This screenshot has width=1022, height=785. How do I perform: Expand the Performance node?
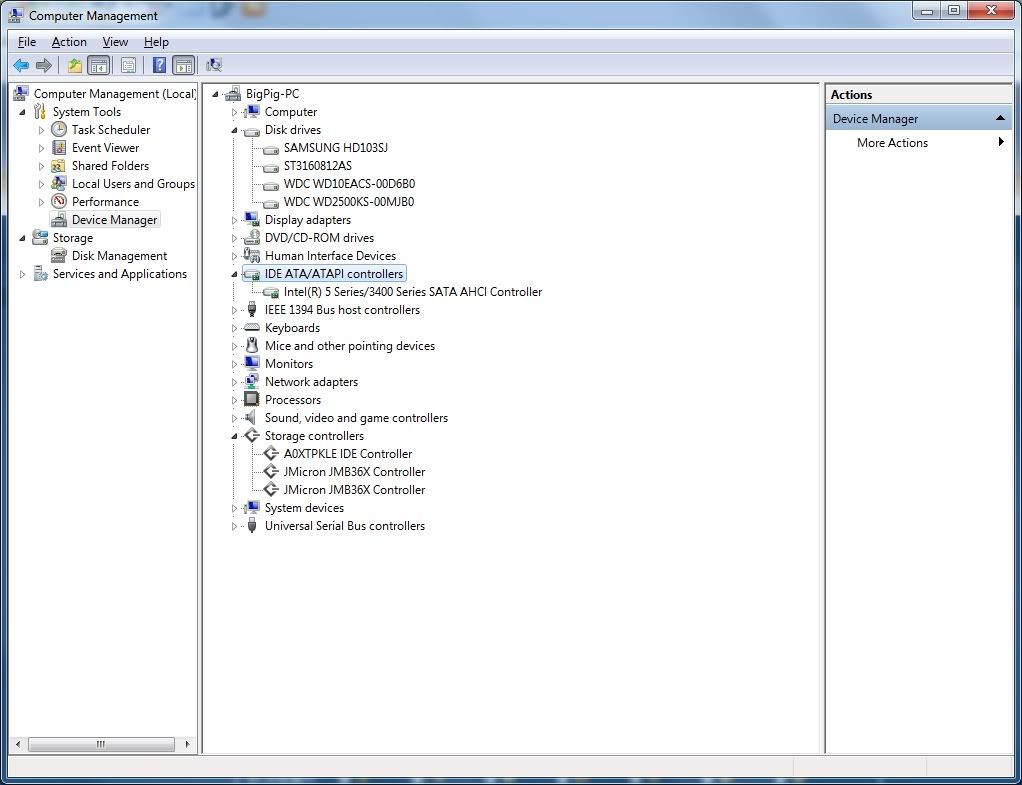click(x=42, y=202)
